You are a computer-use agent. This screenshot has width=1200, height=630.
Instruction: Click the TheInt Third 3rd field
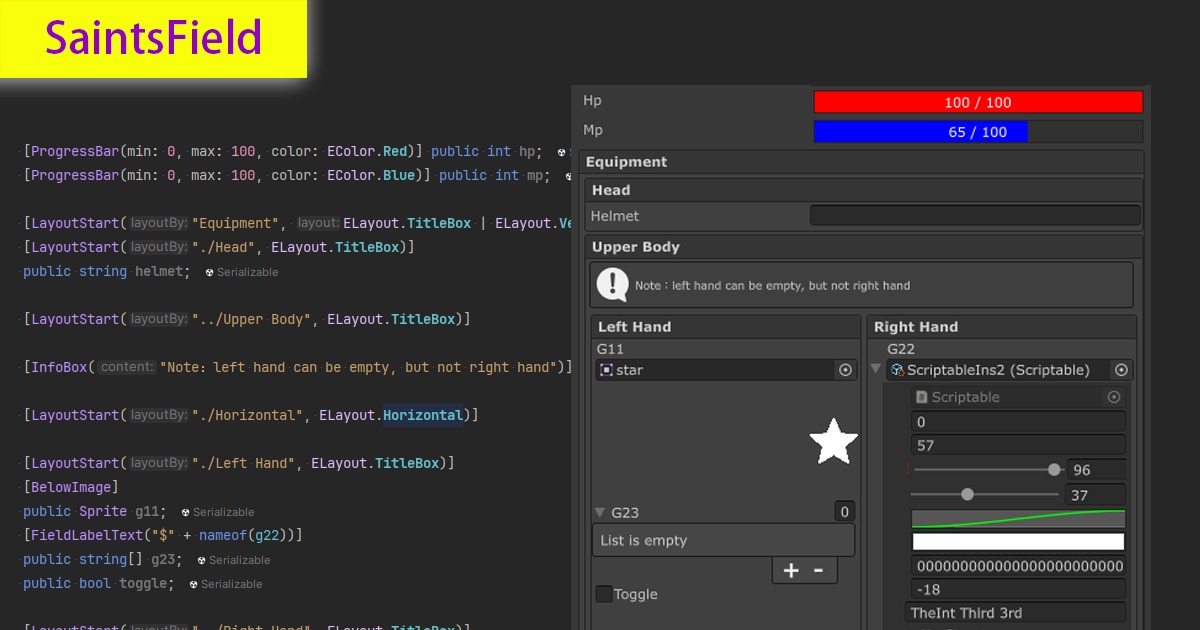pos(1016,613)
